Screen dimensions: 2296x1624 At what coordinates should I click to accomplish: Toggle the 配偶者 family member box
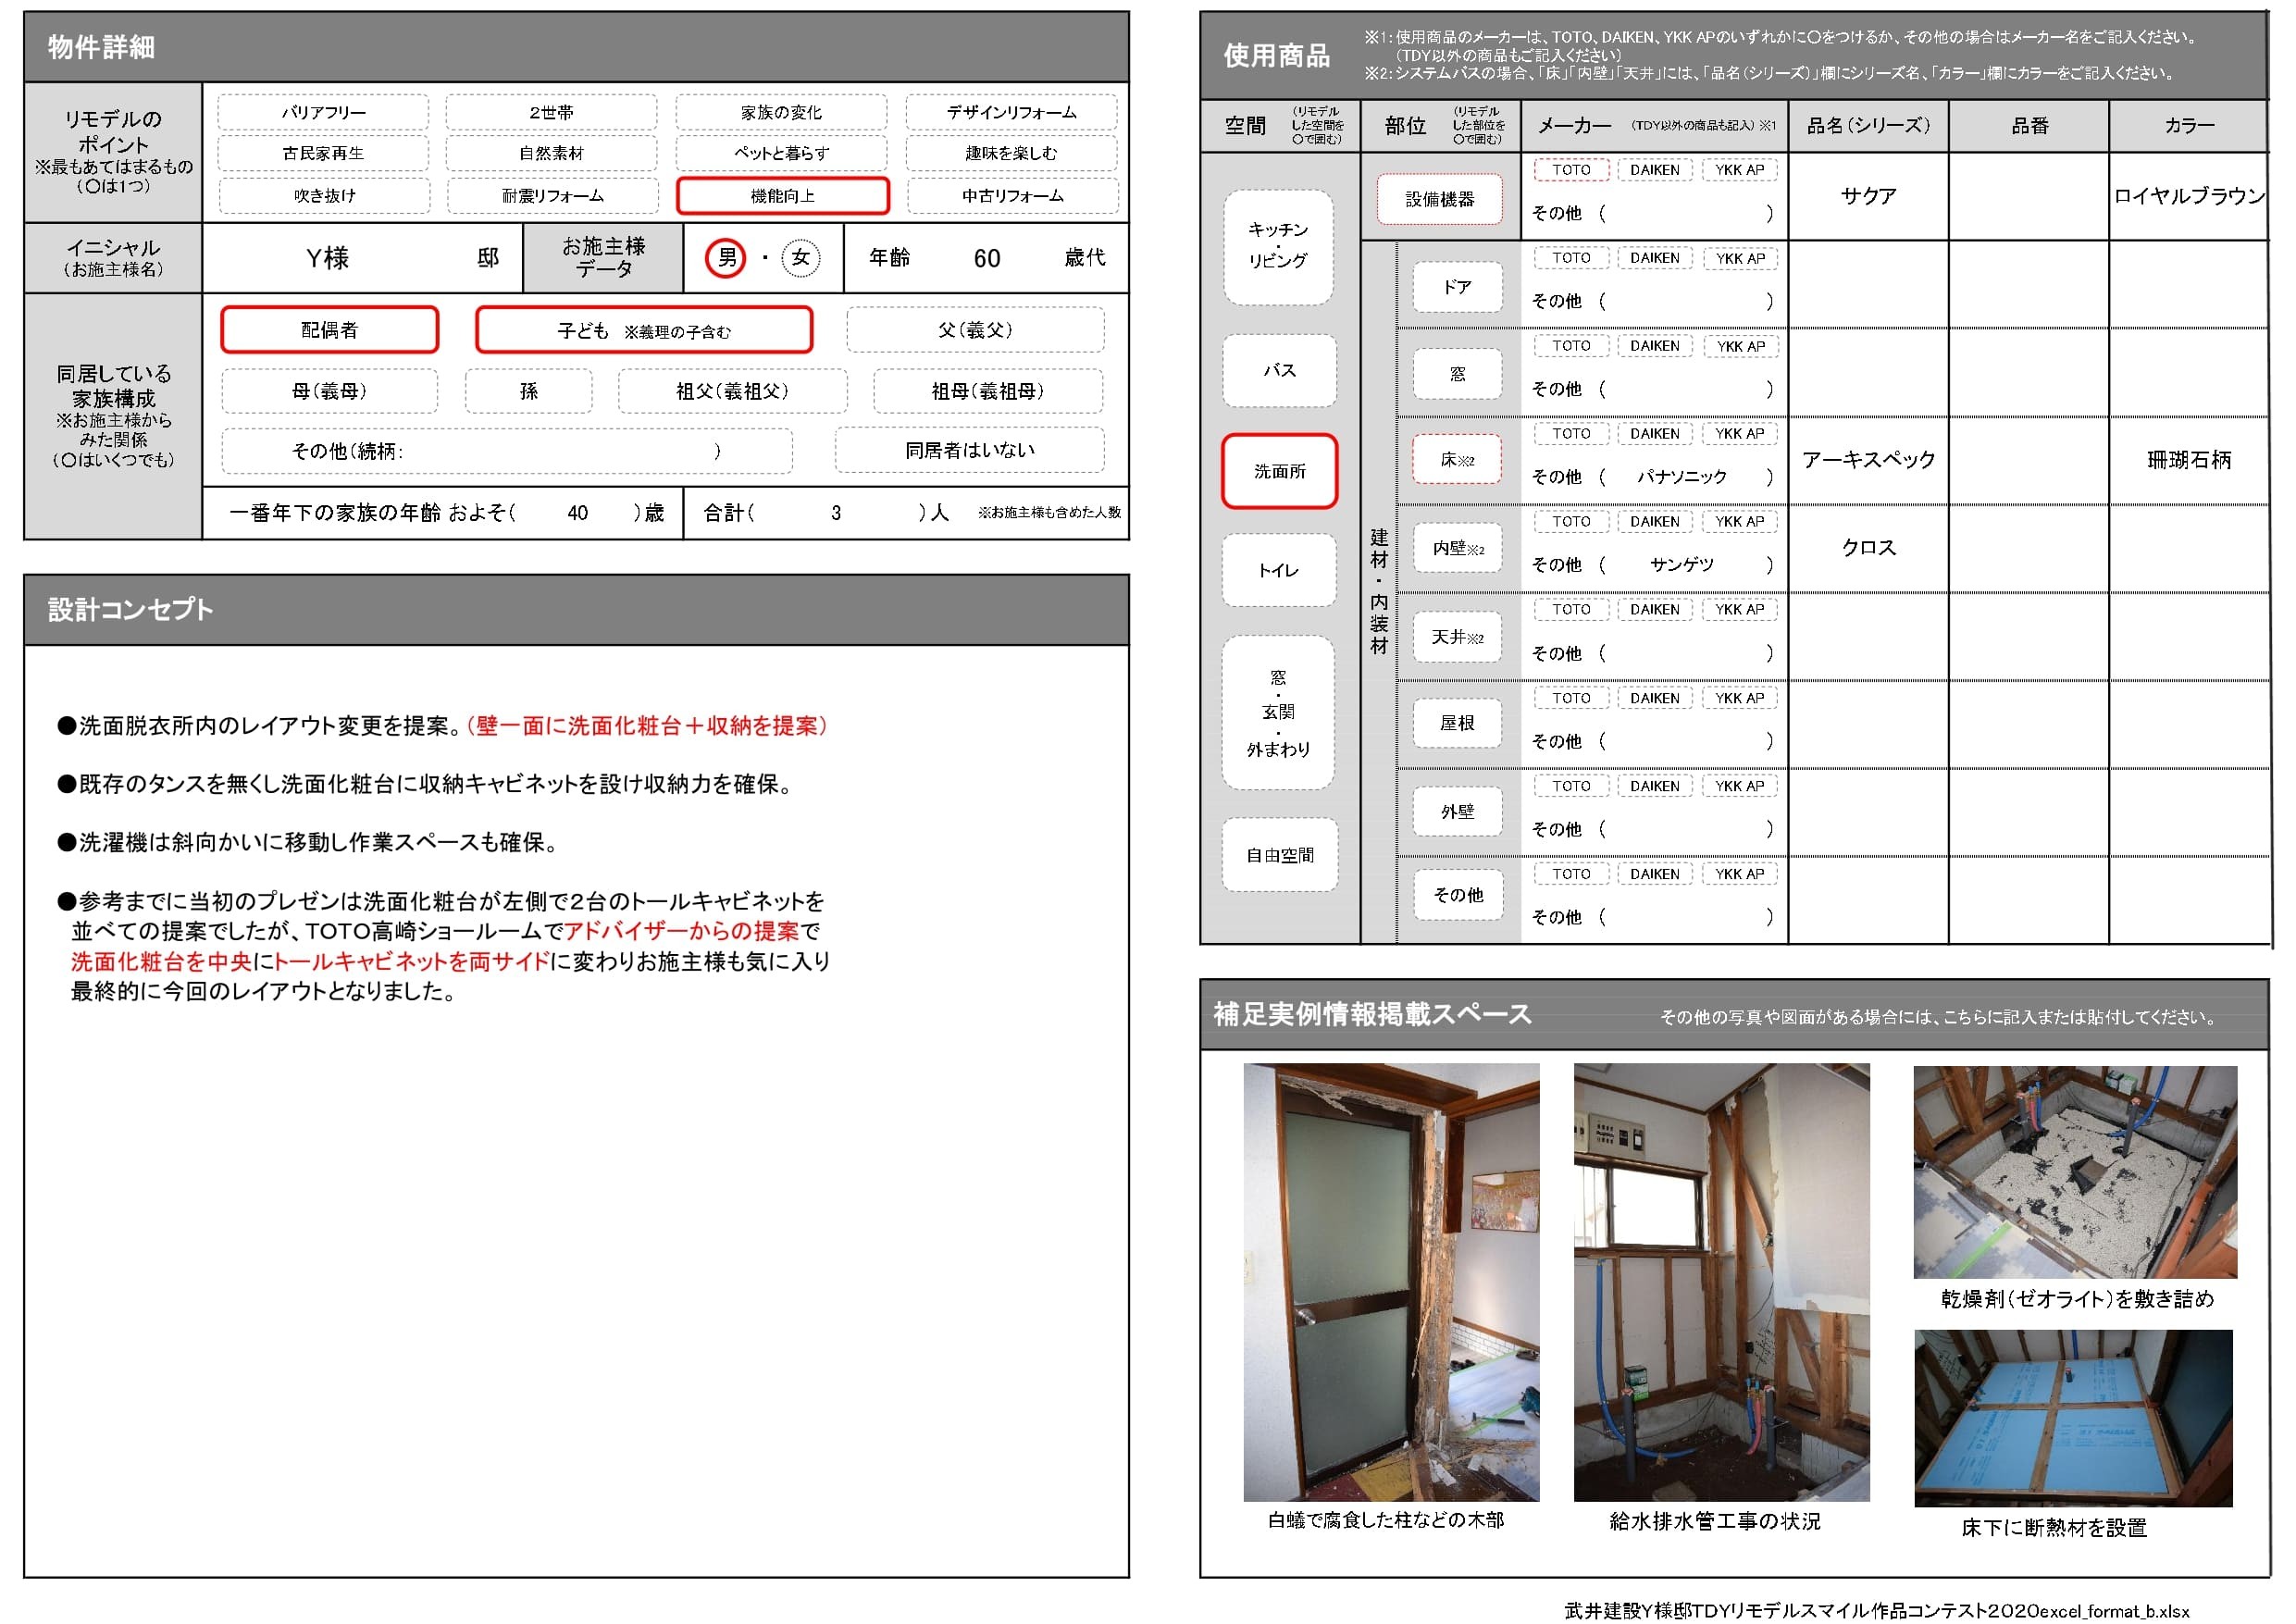pos(329,330)
